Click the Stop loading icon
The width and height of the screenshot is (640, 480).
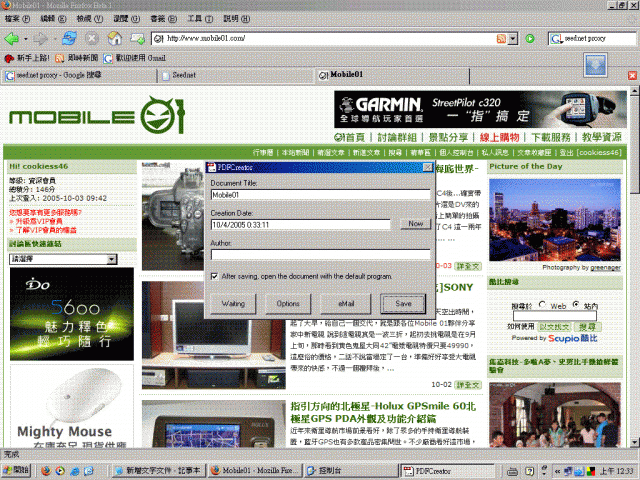click(92, 38)
